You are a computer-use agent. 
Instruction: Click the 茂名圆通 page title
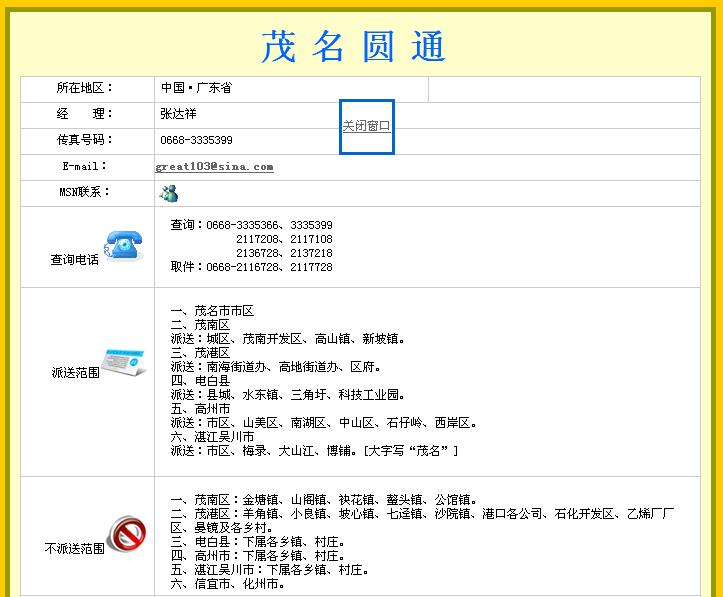[x=354, y=46]
